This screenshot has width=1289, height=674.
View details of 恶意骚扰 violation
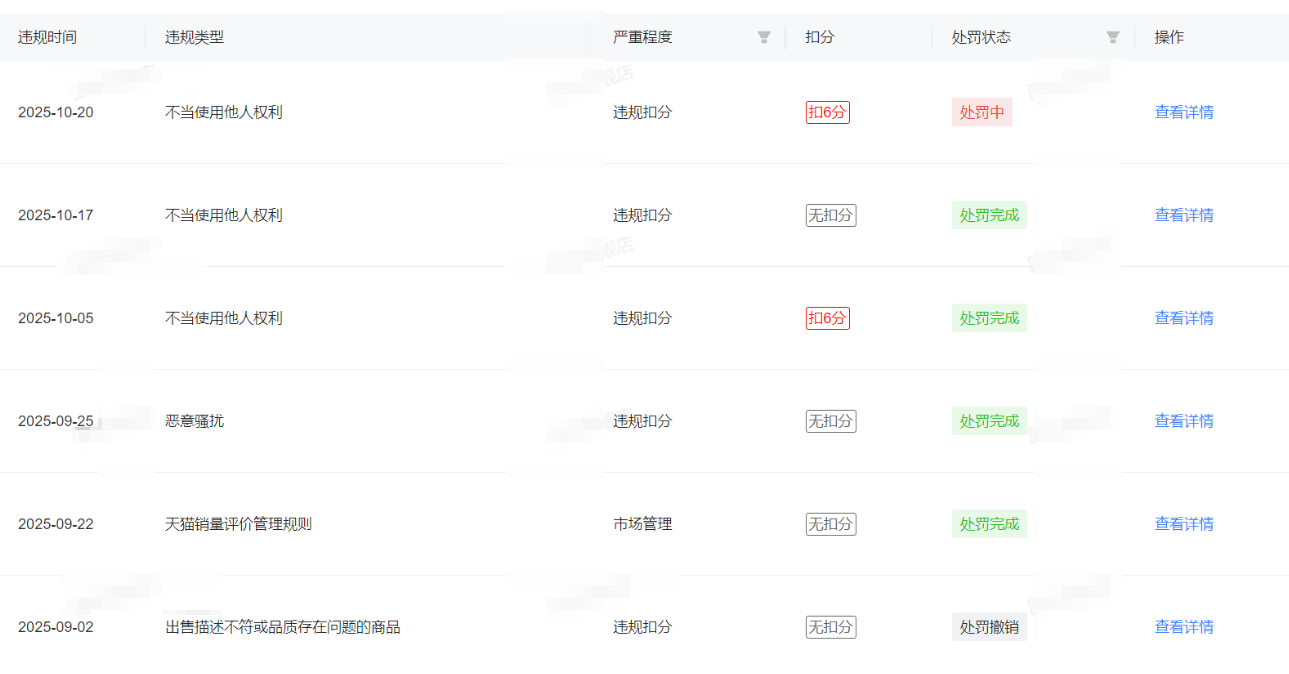tap(1184, 422)
